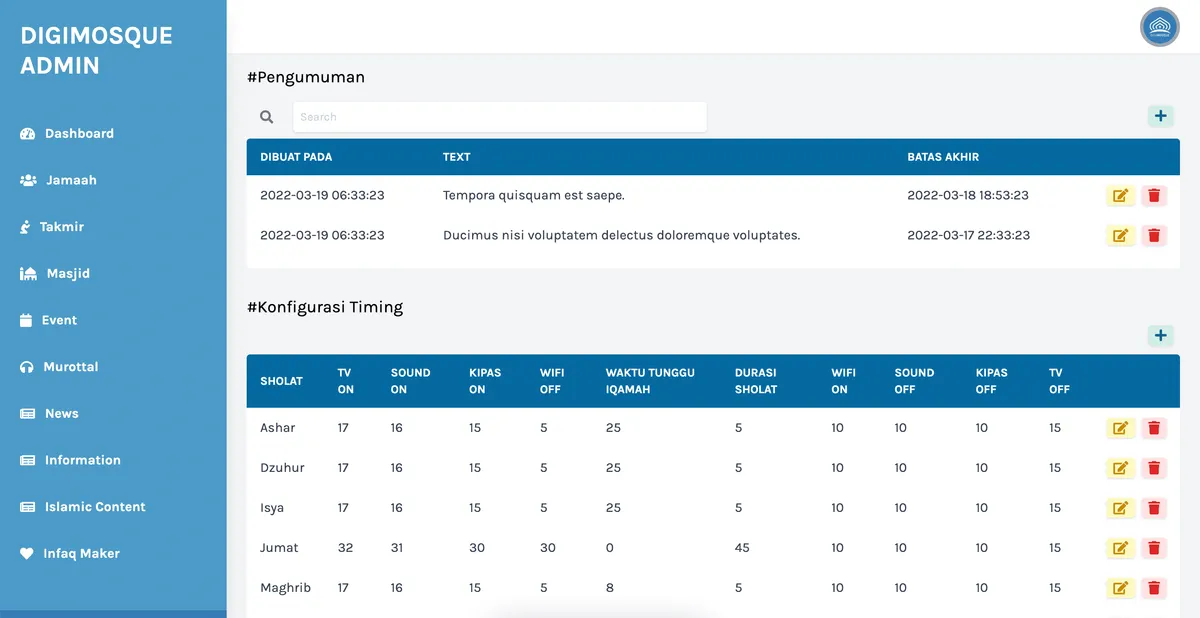
Task: Delete the Jumat timing row
Action: point(1154,548)
